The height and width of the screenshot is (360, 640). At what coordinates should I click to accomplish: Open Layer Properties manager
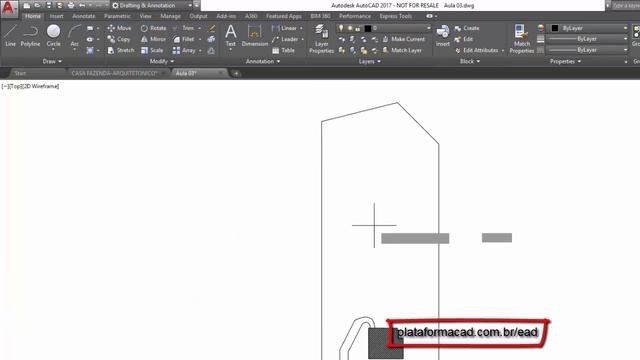pyautogui.click(x=321, y=39)
